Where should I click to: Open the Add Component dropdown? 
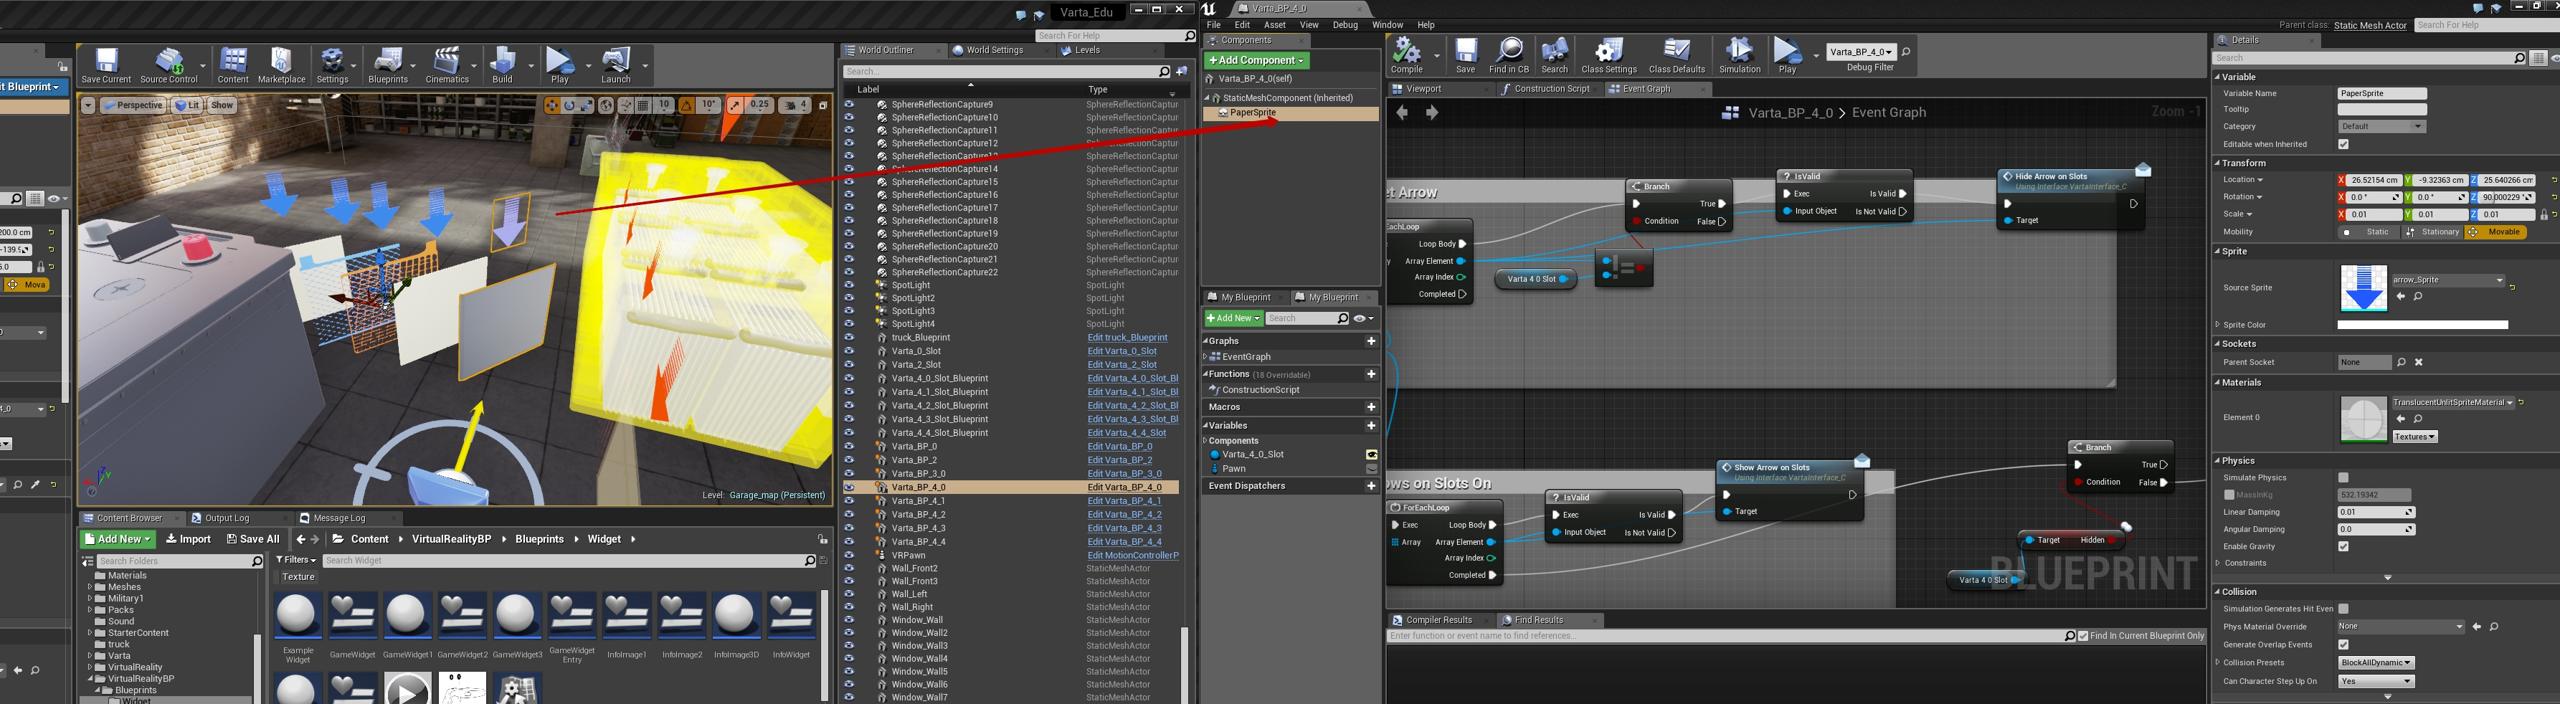[1256, 60]
